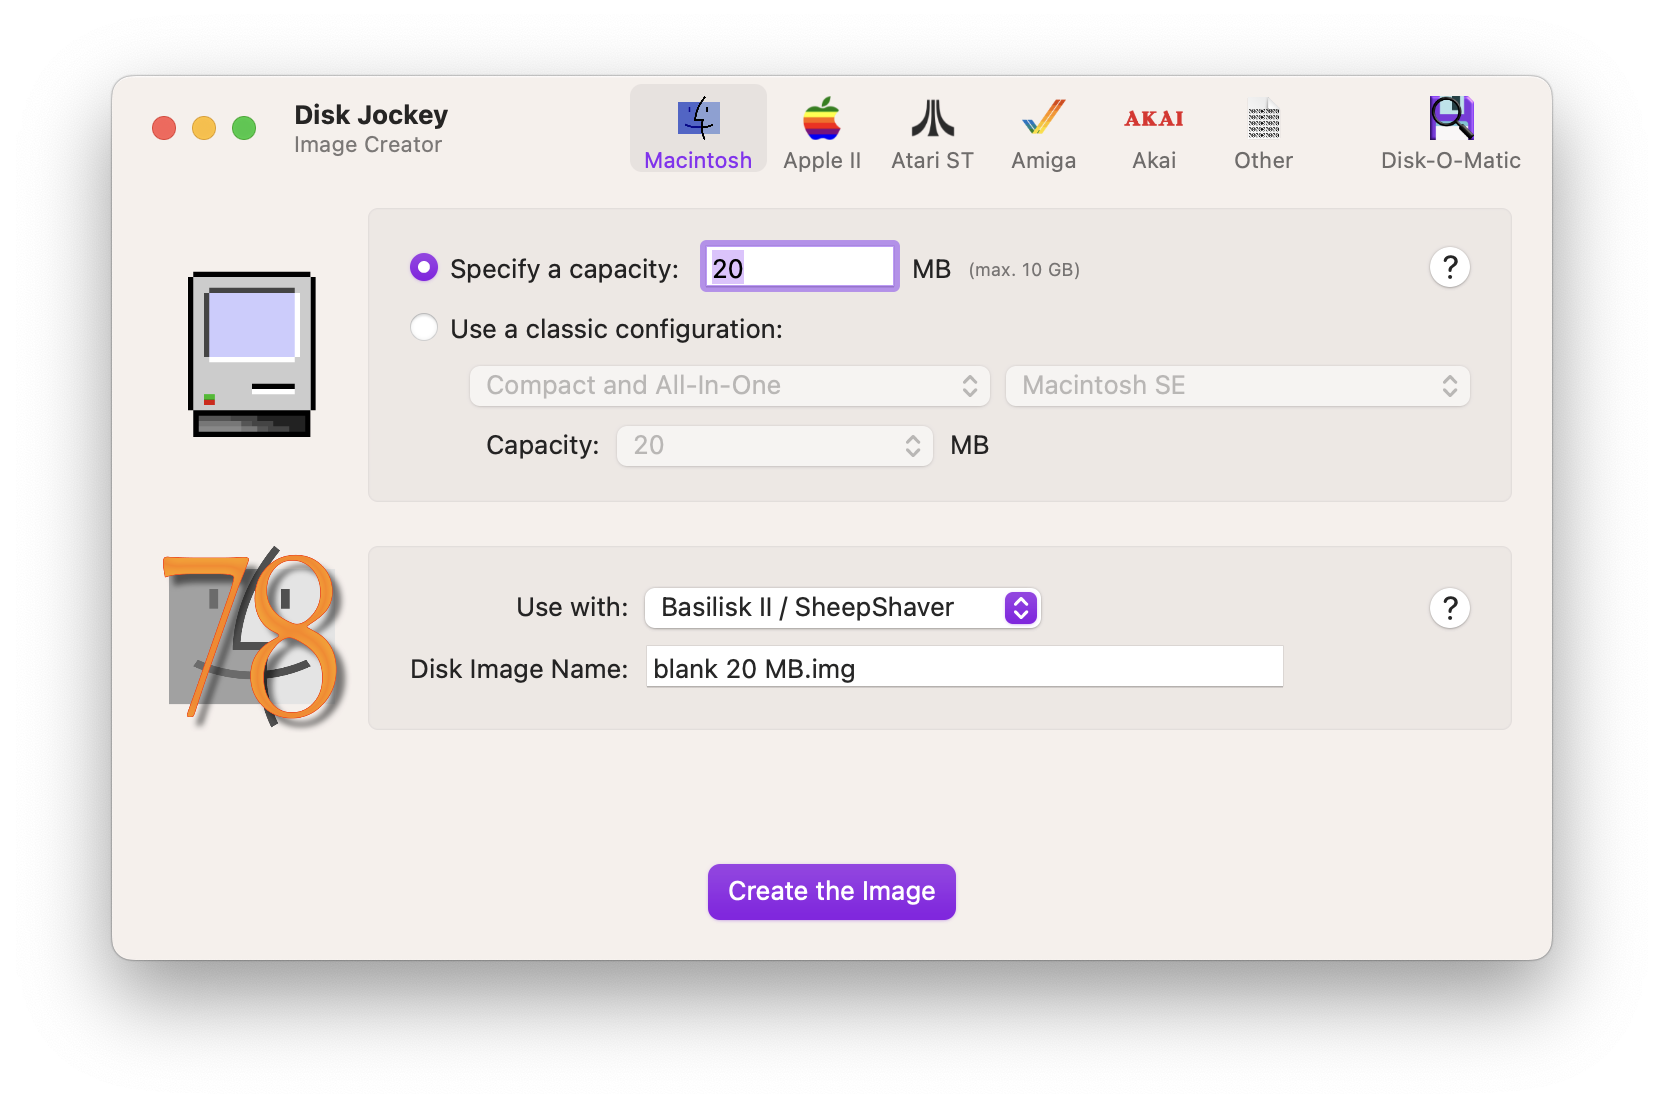Launch Disk-O-Matic magnifier icon
This screenshot has height=1108, width=1664.
pos(1450,119)
